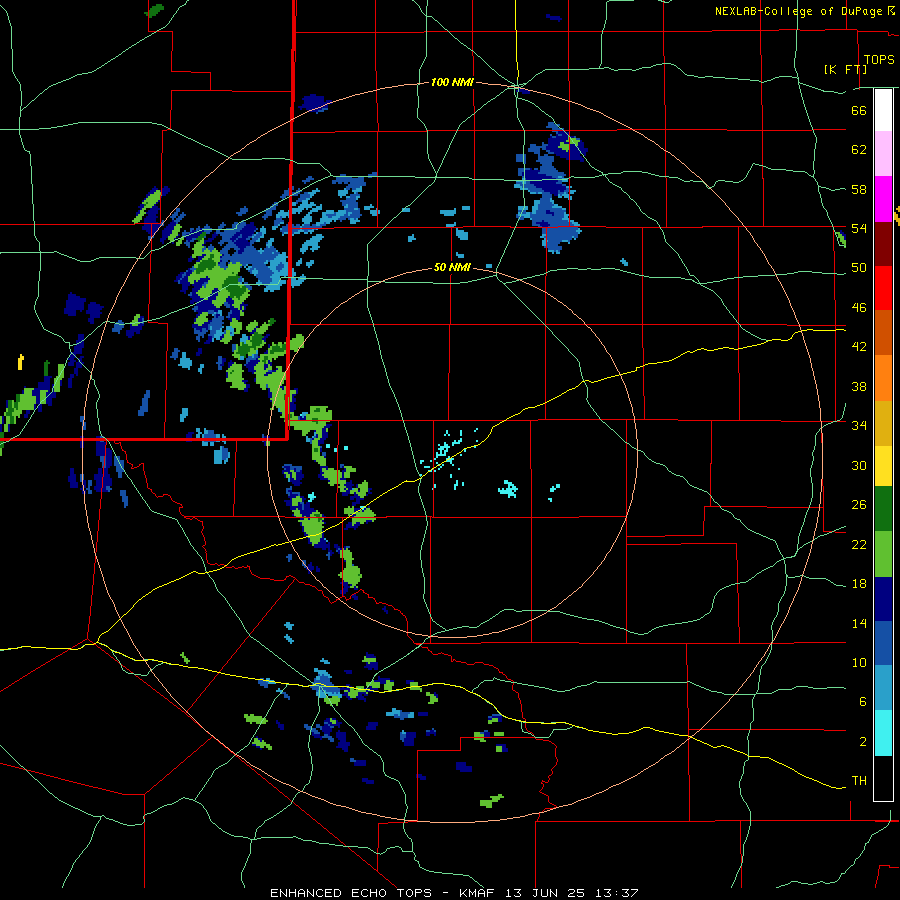Image resolution: width=900 pixels, height=900 pixels.
Task: Select the light pink legend swatch
Action: click(883, 153)
